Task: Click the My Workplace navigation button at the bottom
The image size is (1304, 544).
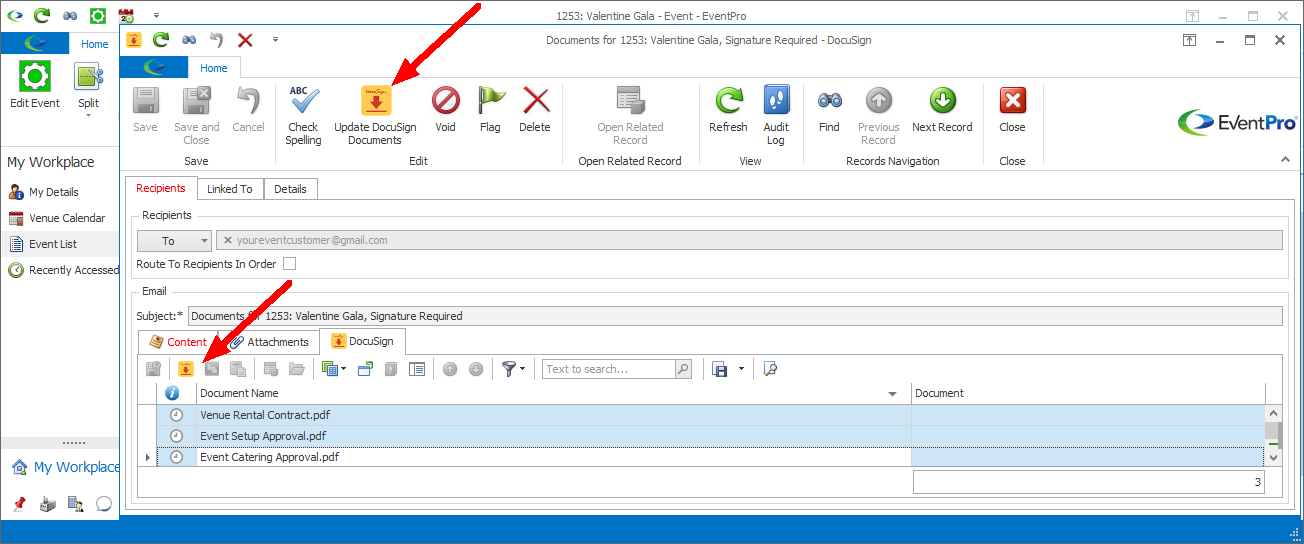Action: point(64,467)
